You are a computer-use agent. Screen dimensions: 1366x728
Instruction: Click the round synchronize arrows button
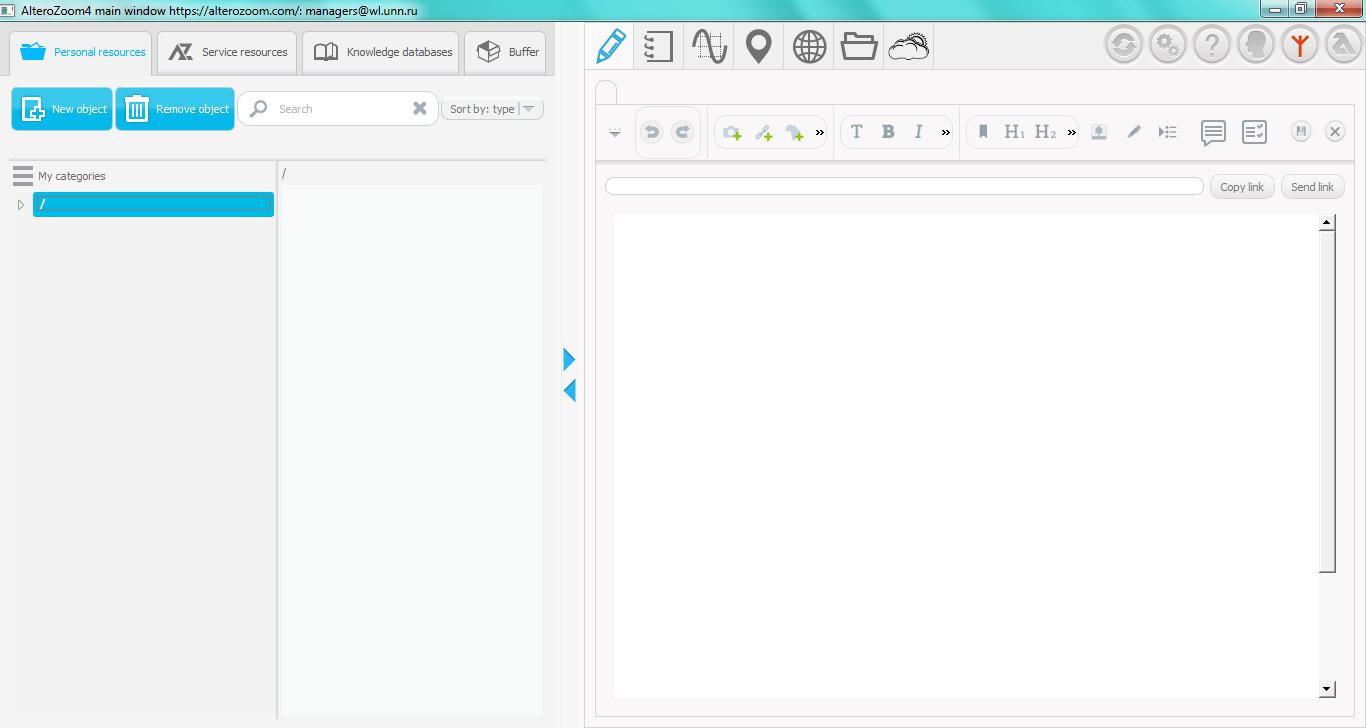1123,46
